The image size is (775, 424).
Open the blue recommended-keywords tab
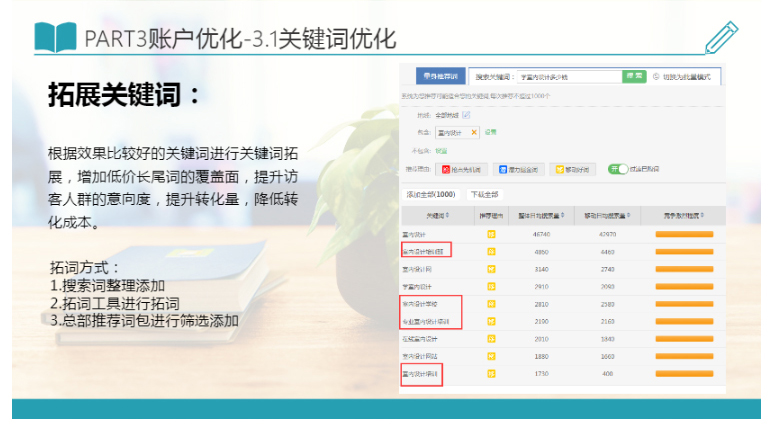click(438, 76)
